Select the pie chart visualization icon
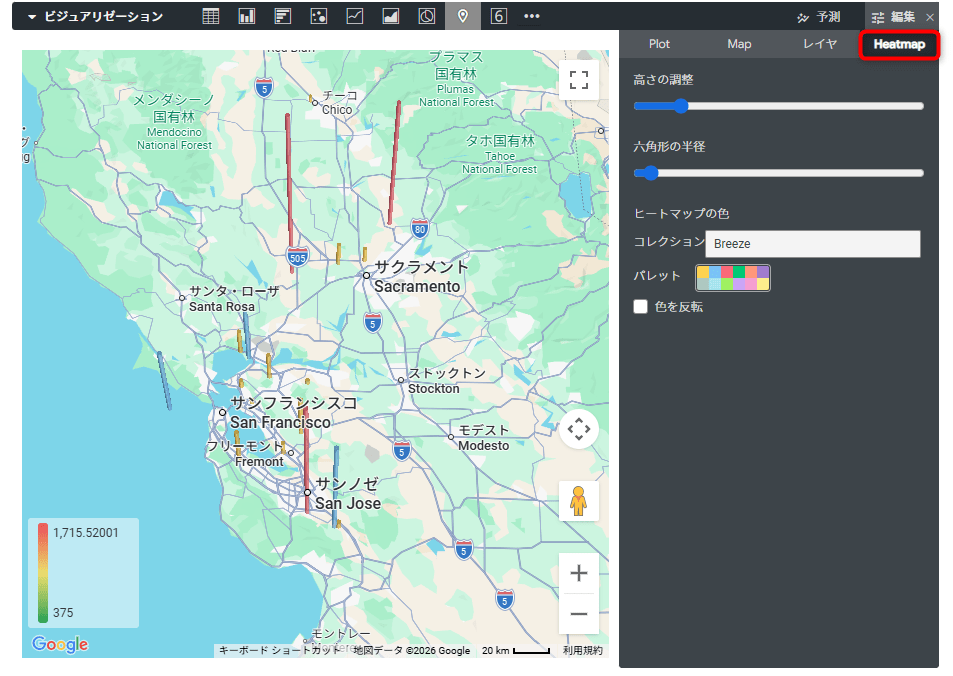953x676 pixels. click(427, 16)
